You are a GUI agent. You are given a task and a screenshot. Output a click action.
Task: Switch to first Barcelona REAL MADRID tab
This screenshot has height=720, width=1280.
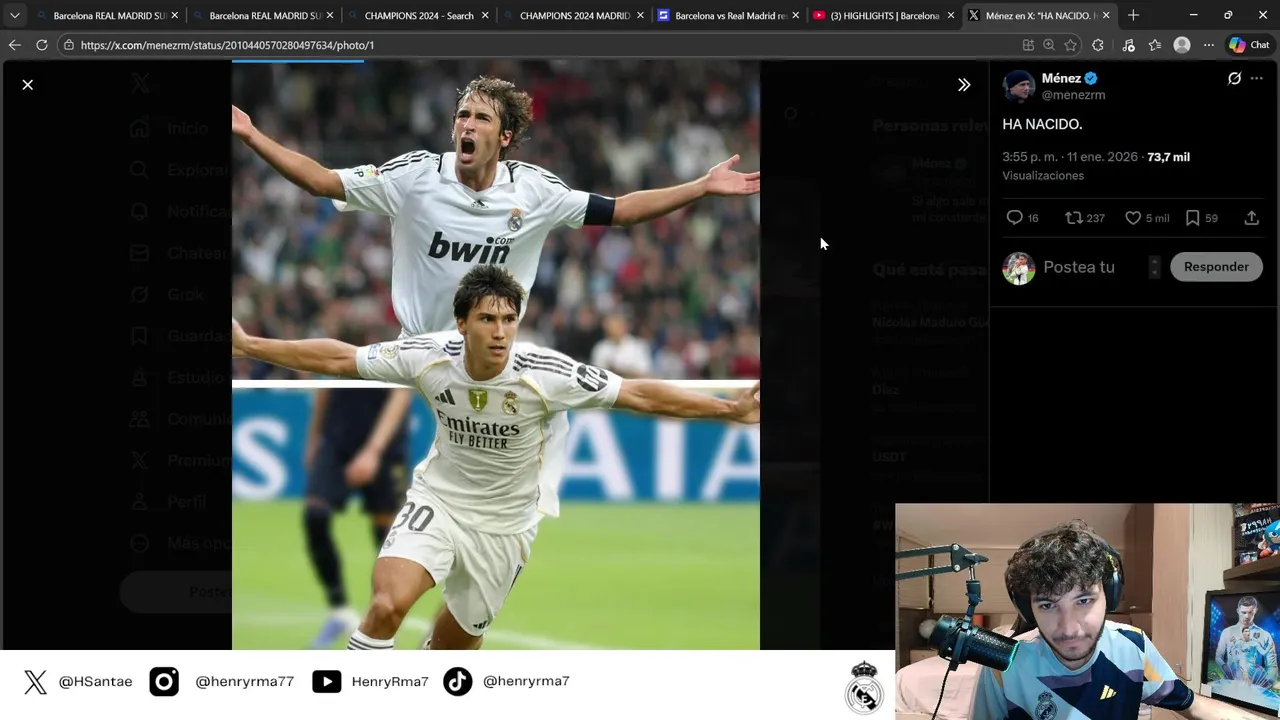click(107, 15)
